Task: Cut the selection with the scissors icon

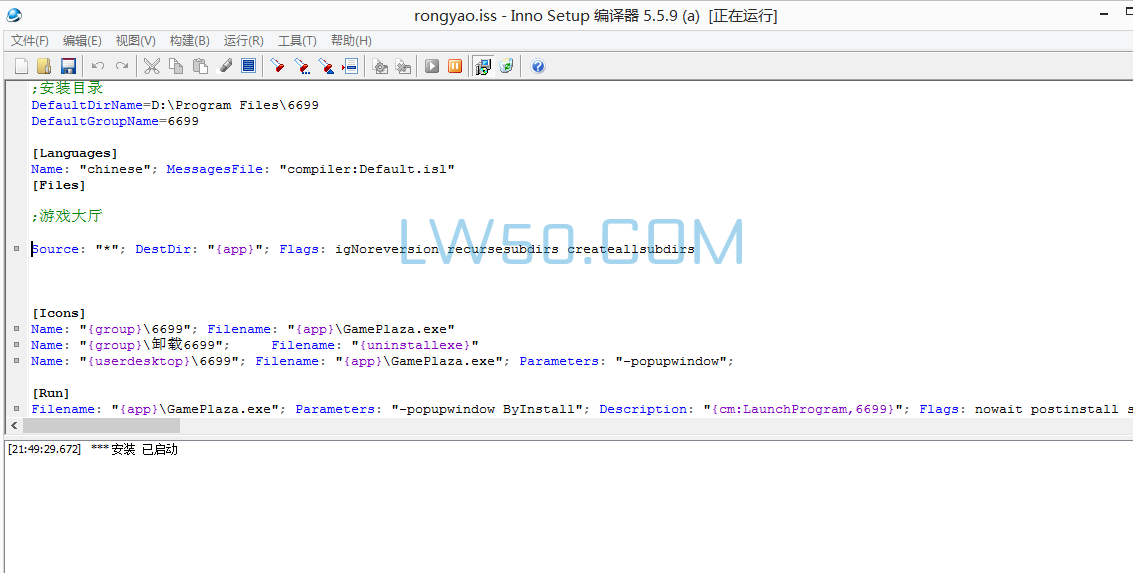Action: 151,66
